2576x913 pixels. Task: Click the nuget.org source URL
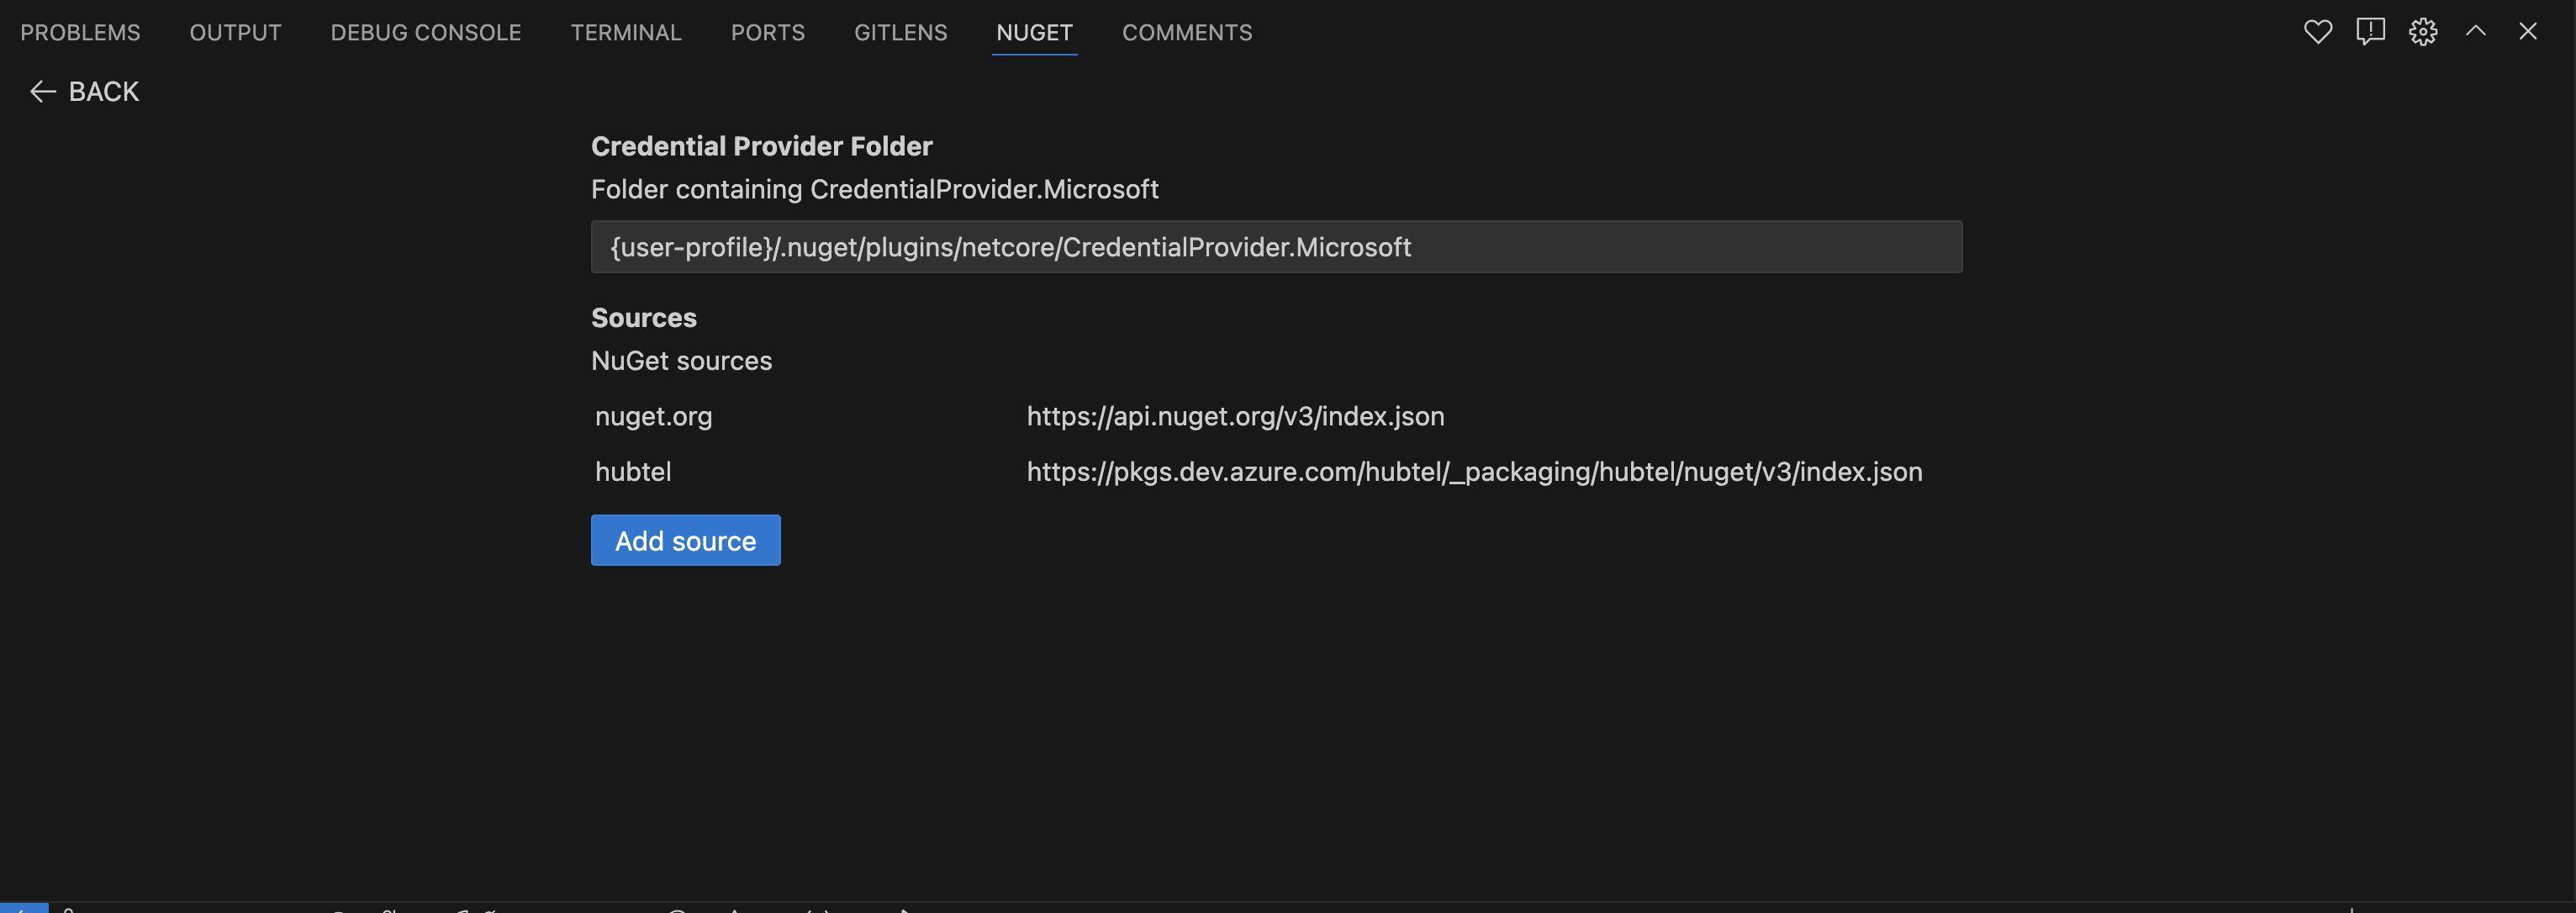tap(1235, 415)
